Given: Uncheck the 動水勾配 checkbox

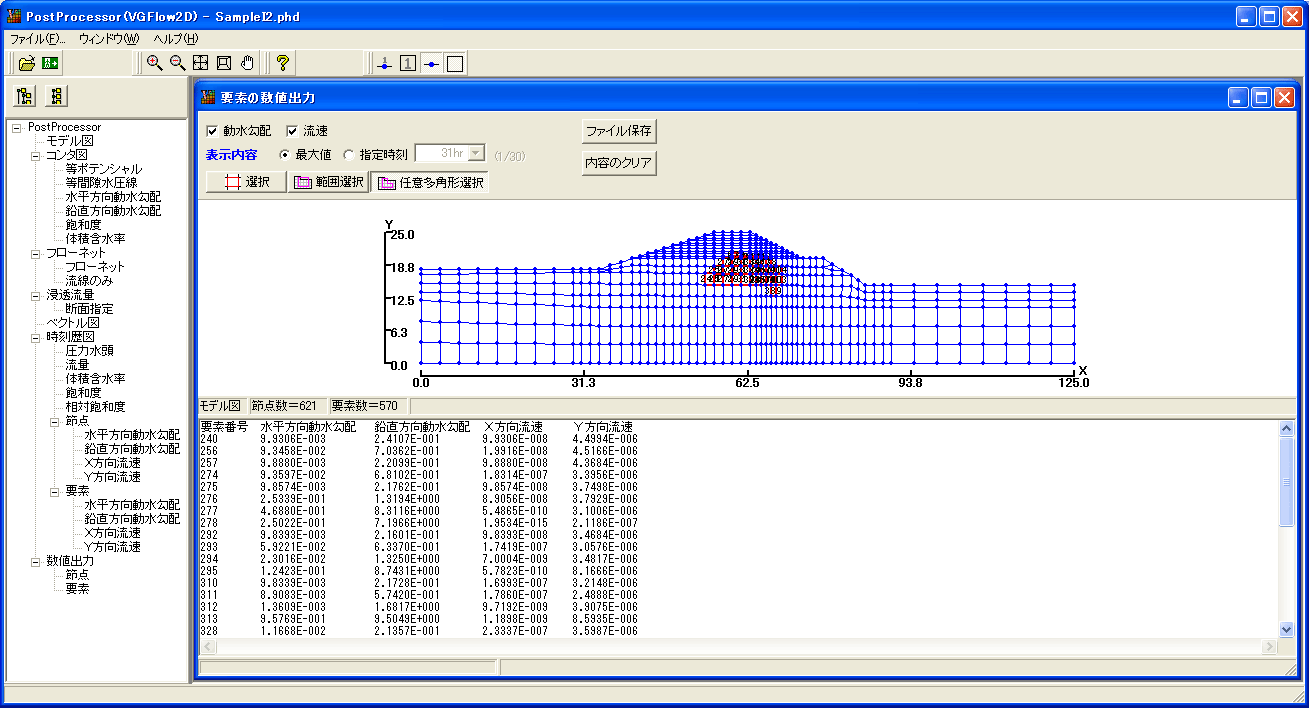Looking at the screenshot, I should 212,131.
